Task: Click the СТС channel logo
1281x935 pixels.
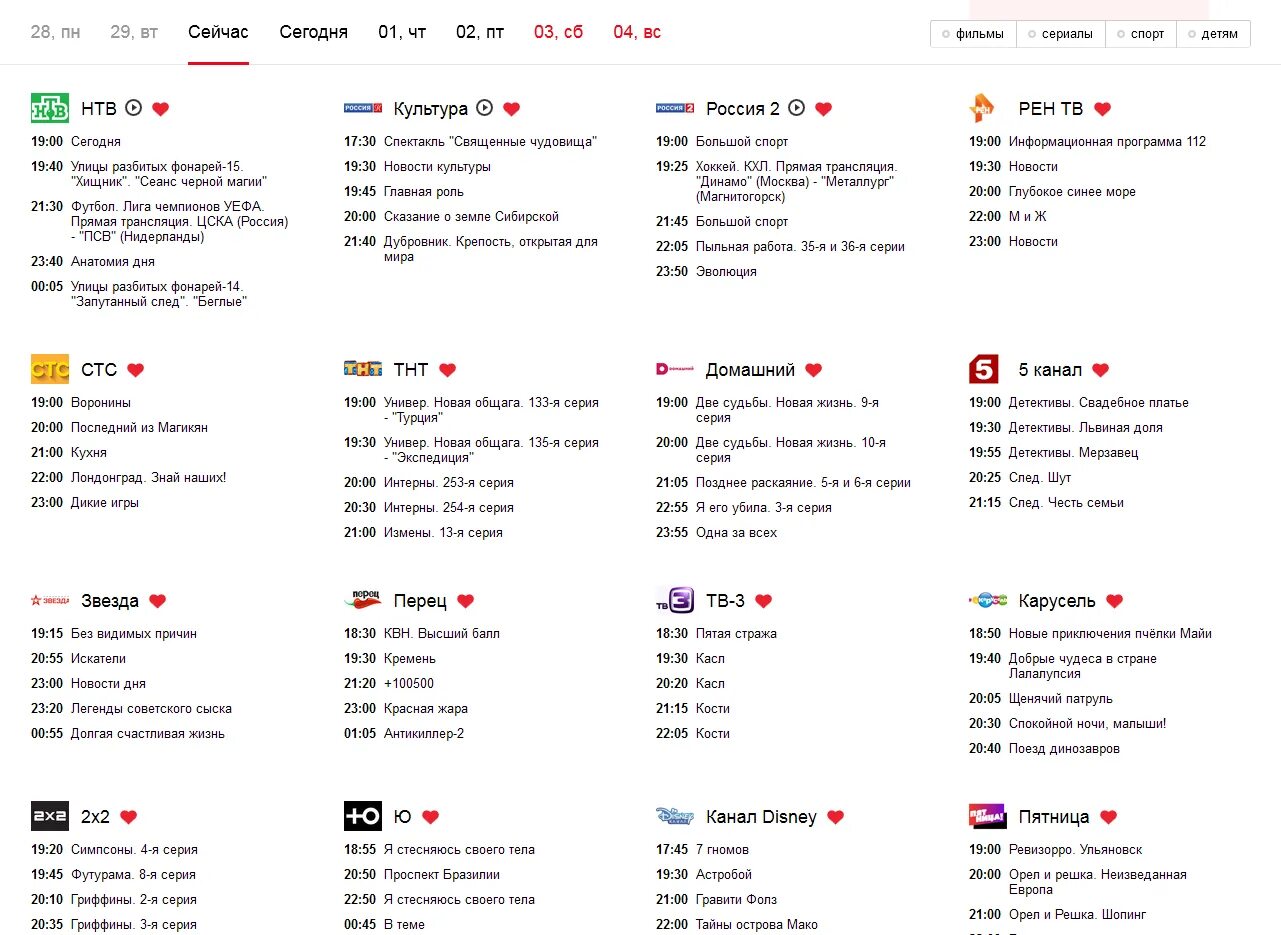Action: [50, 369]
